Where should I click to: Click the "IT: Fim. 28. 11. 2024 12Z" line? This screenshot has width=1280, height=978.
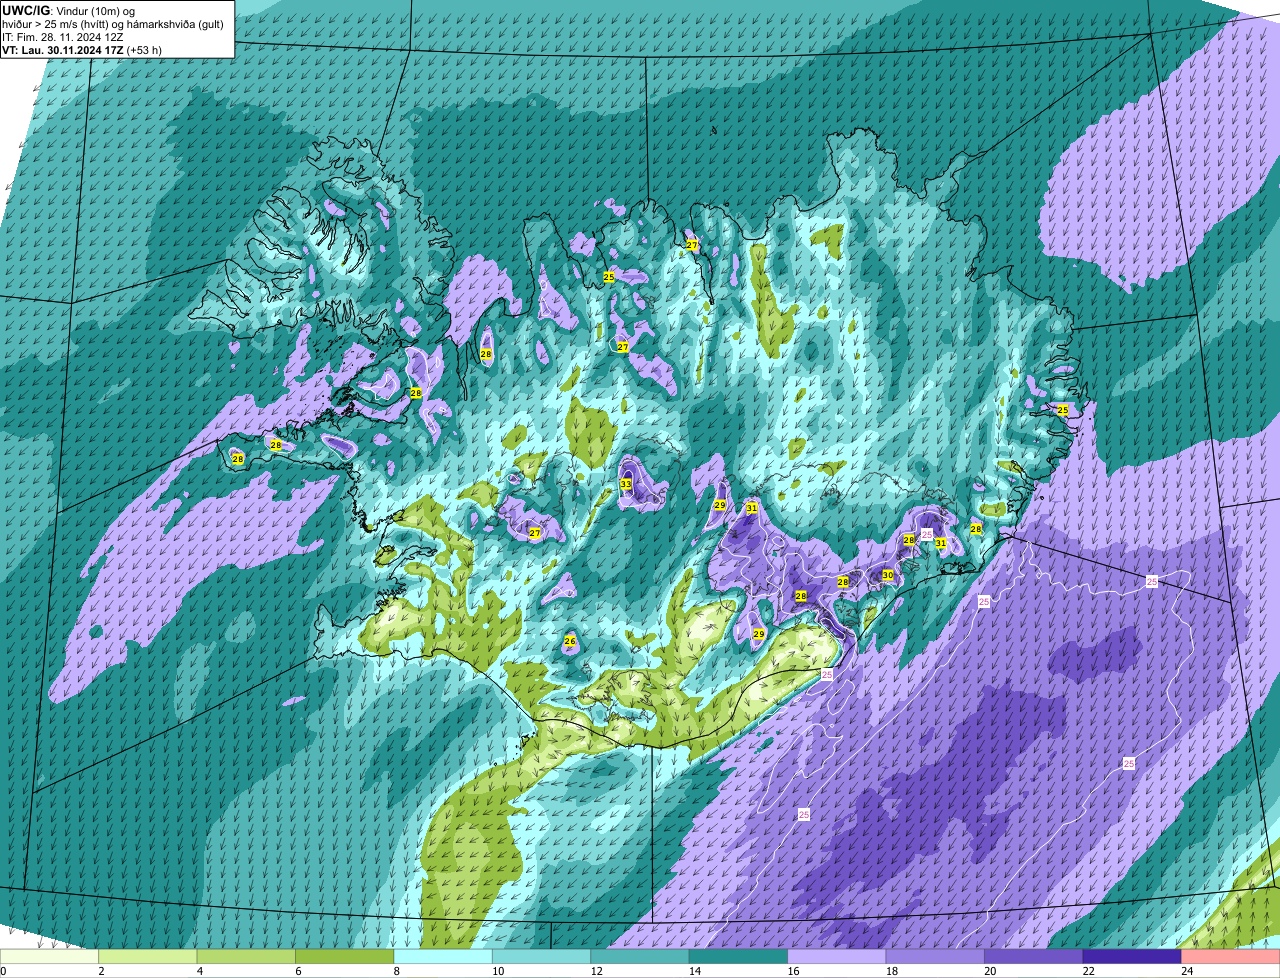coord(63,37)
